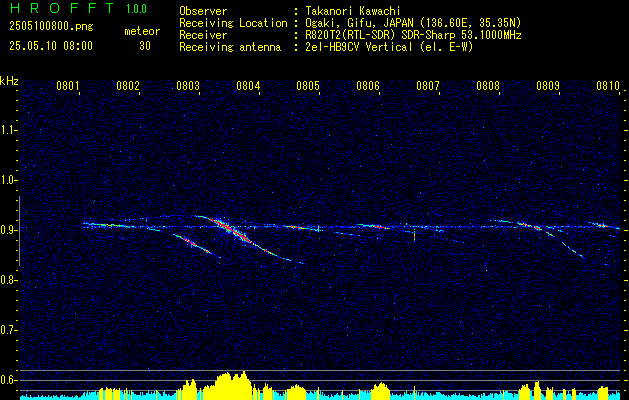
Task: Click the 0.6 kHz frequency label
Action: point(7,380)
